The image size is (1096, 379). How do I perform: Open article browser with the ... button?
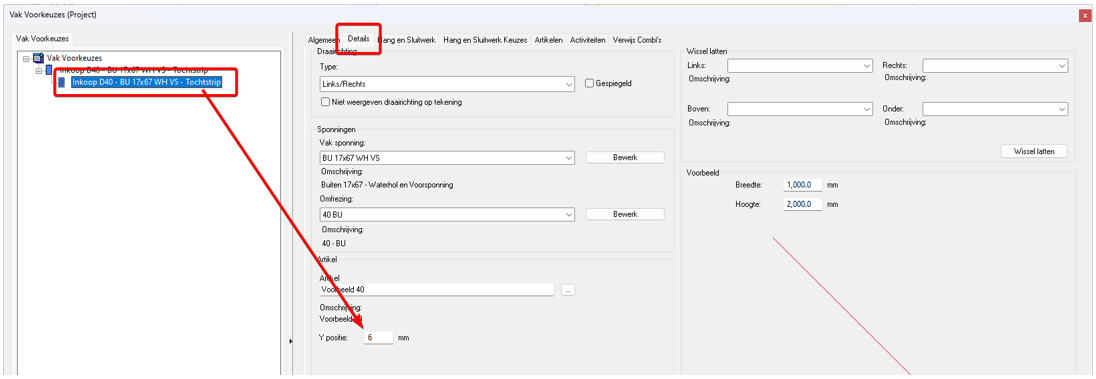point(568,289)
